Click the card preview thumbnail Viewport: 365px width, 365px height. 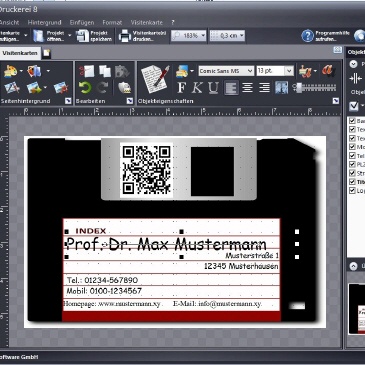click(357, 308)
